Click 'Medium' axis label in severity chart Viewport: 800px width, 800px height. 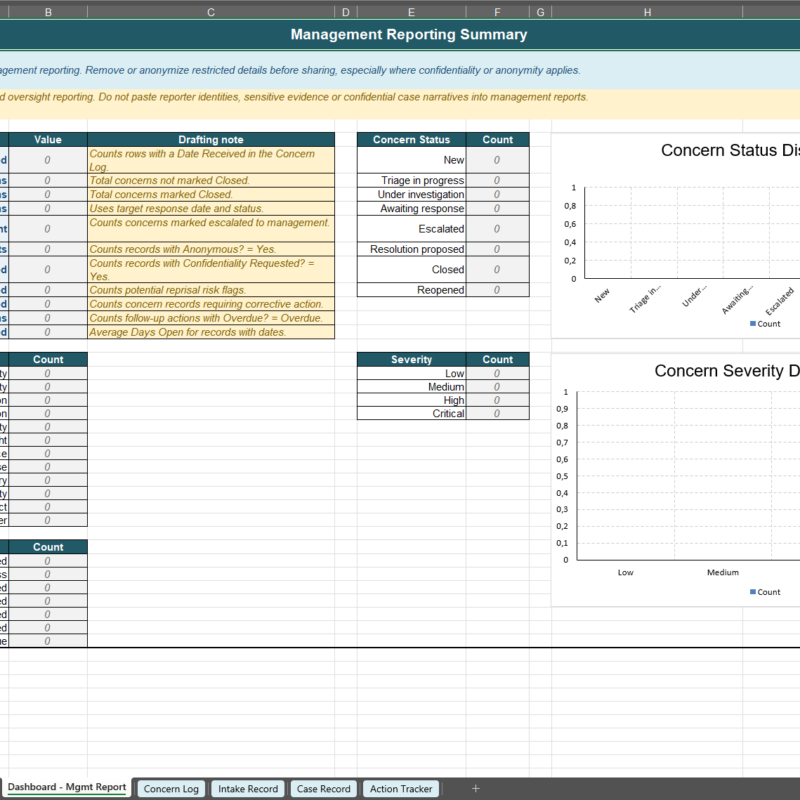722,572
